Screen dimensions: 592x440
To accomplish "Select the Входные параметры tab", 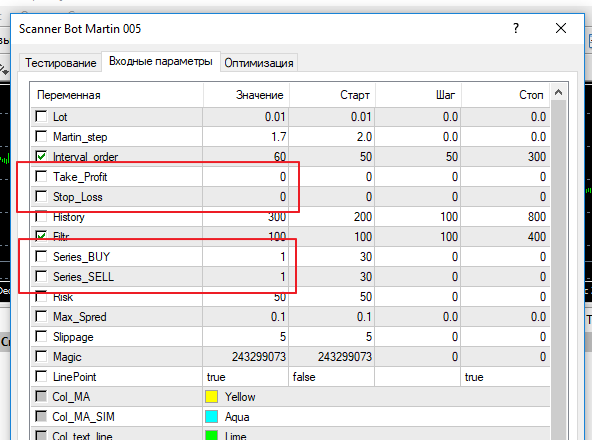I will coord(161,61).
